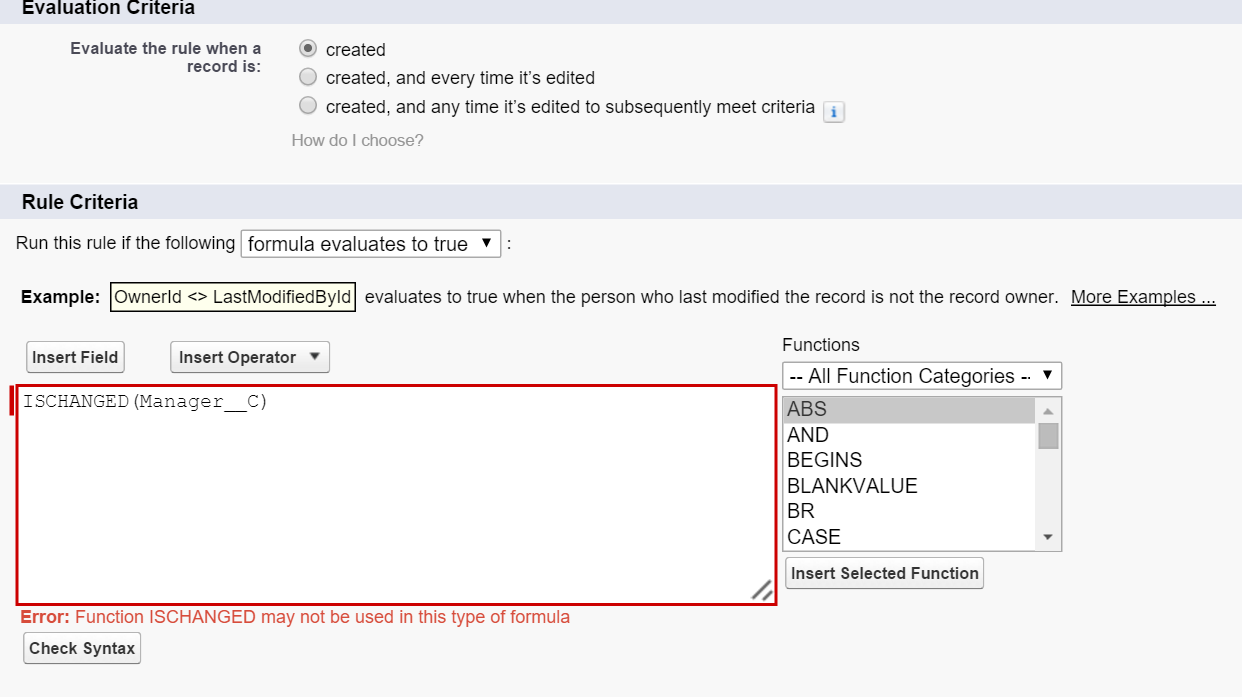Click Insert Selected Function button
Screen dimensions: 1242x697
click(884, 573)
